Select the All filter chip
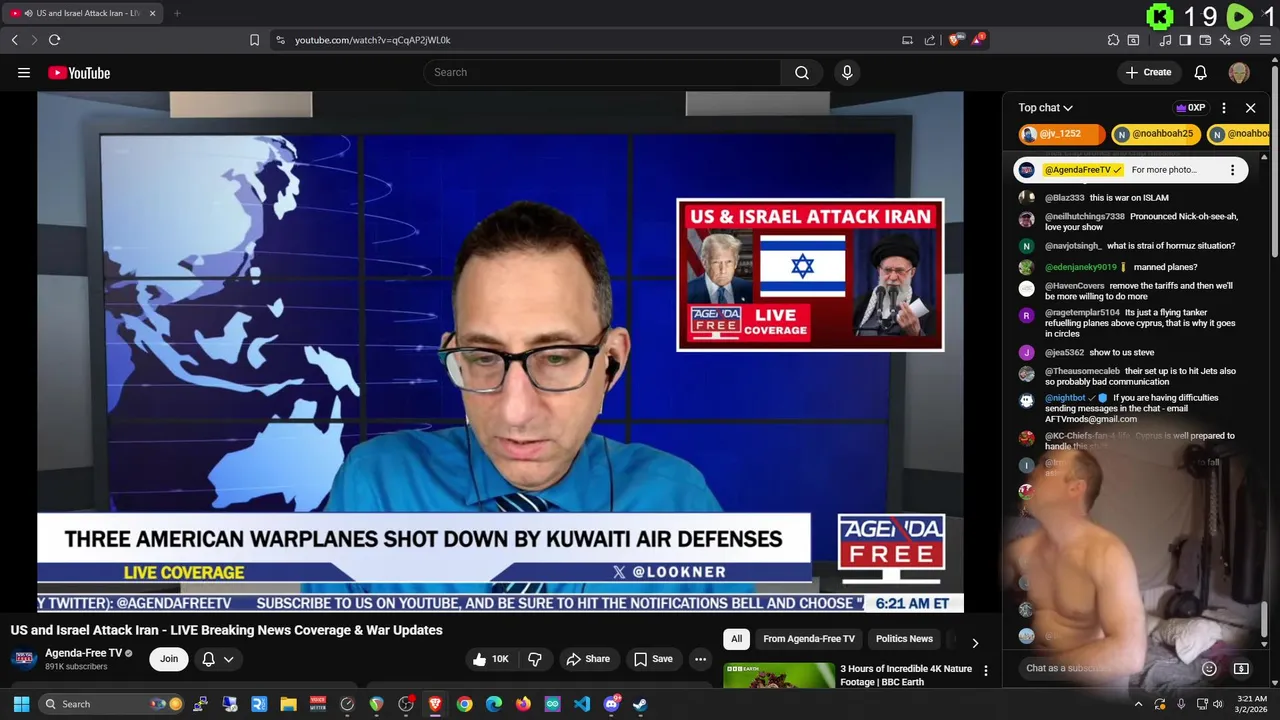 [x=736, y=639]
